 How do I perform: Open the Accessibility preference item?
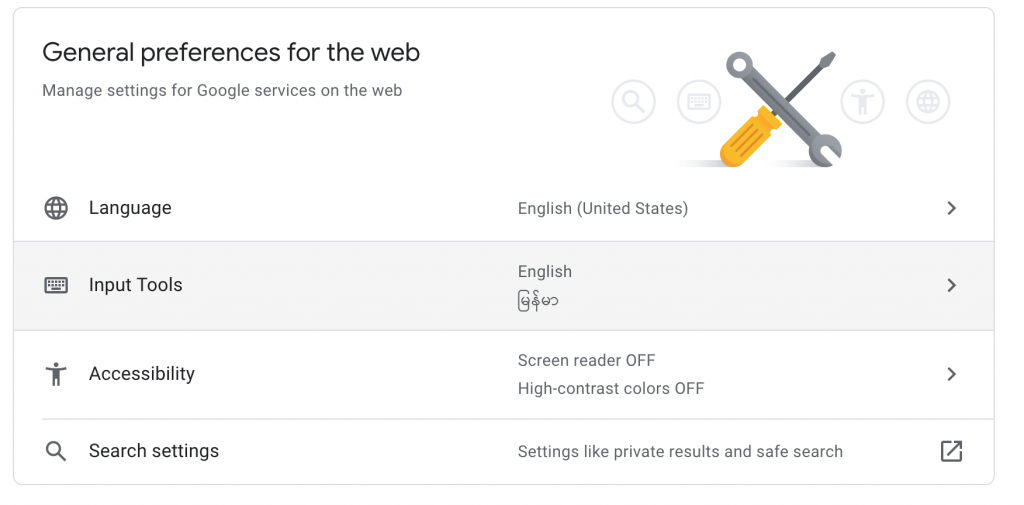click(x=504, y=374)
